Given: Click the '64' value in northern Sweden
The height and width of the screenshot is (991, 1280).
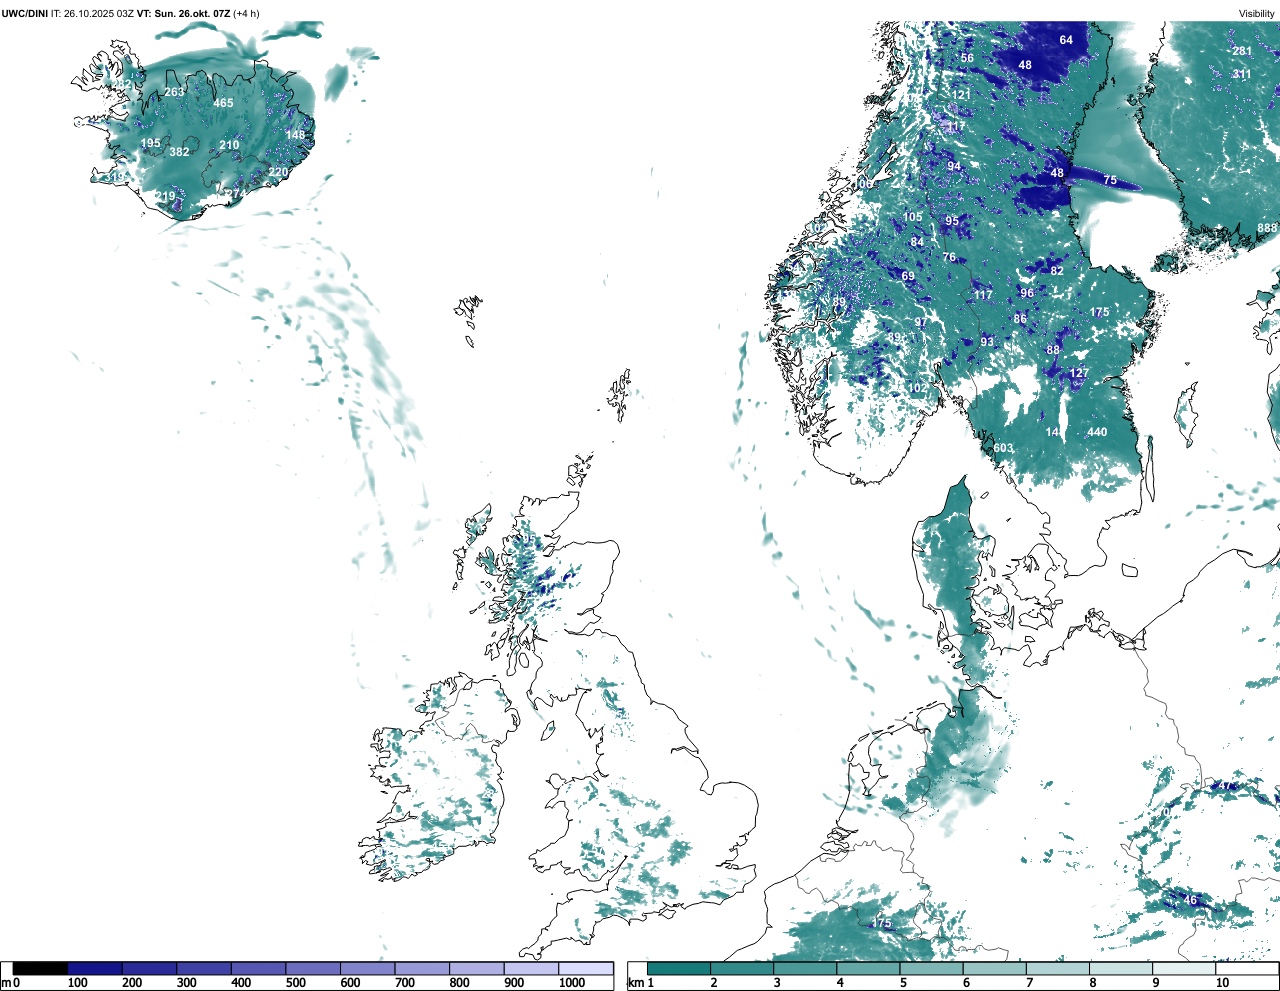Looking at the screenshot, I should coord(1066,40).
